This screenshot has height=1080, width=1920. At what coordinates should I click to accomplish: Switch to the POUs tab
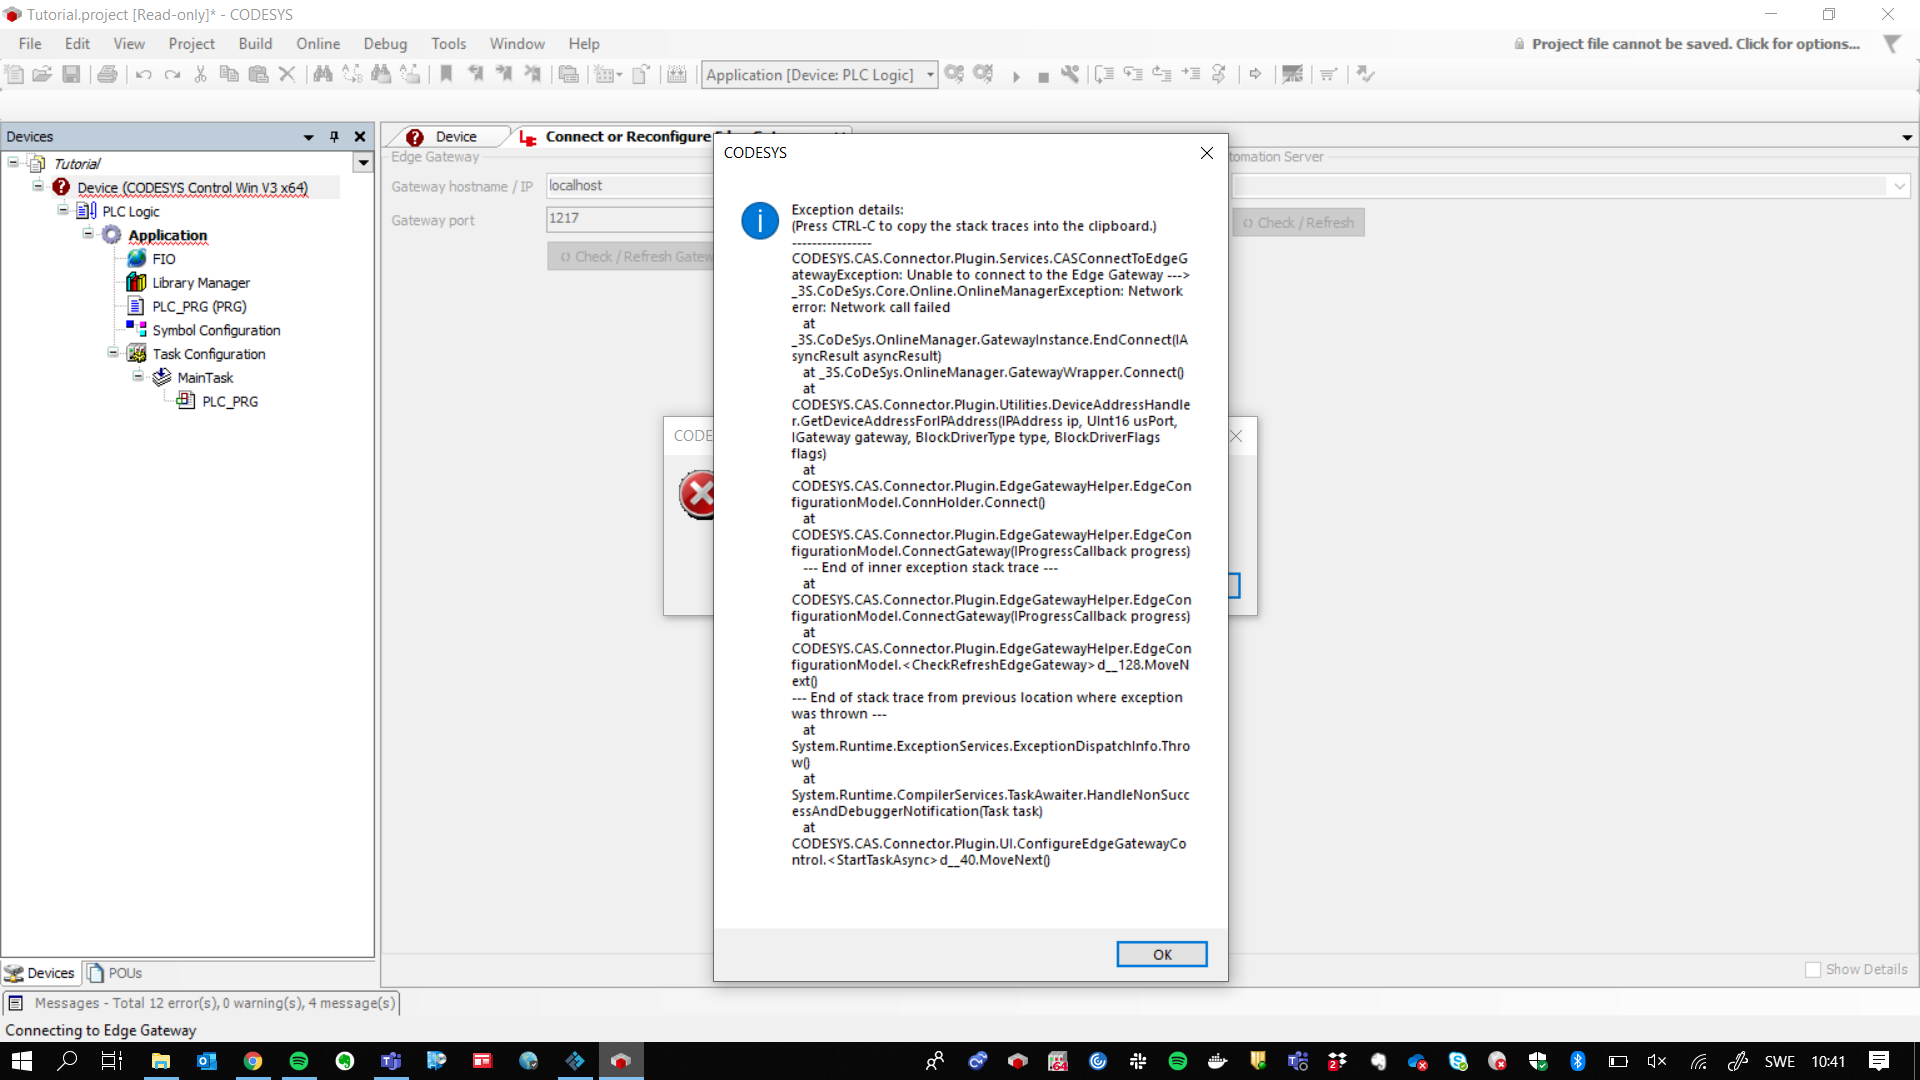115,973
